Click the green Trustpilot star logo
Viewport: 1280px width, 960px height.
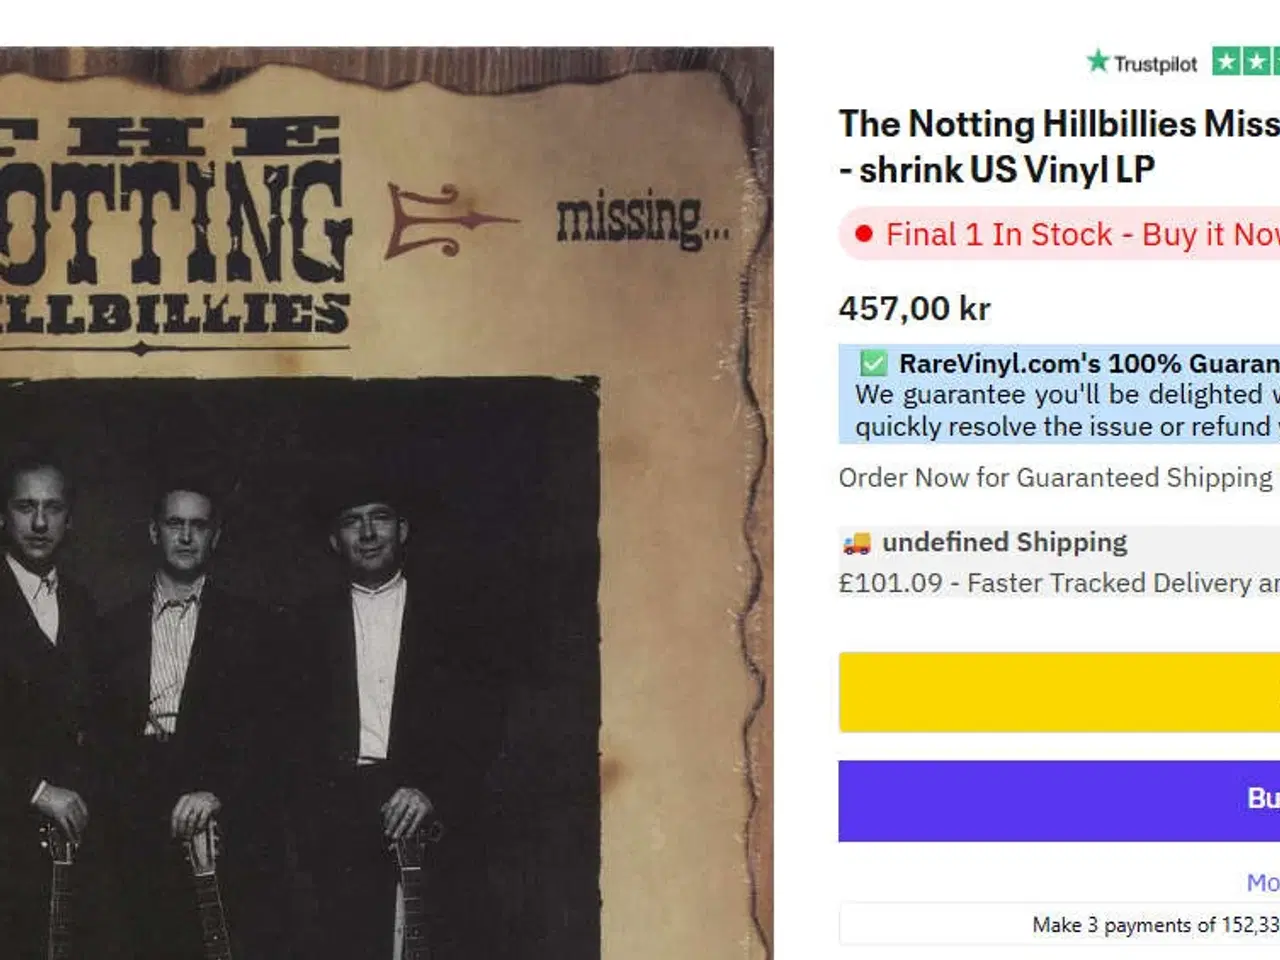point(1096,63)
